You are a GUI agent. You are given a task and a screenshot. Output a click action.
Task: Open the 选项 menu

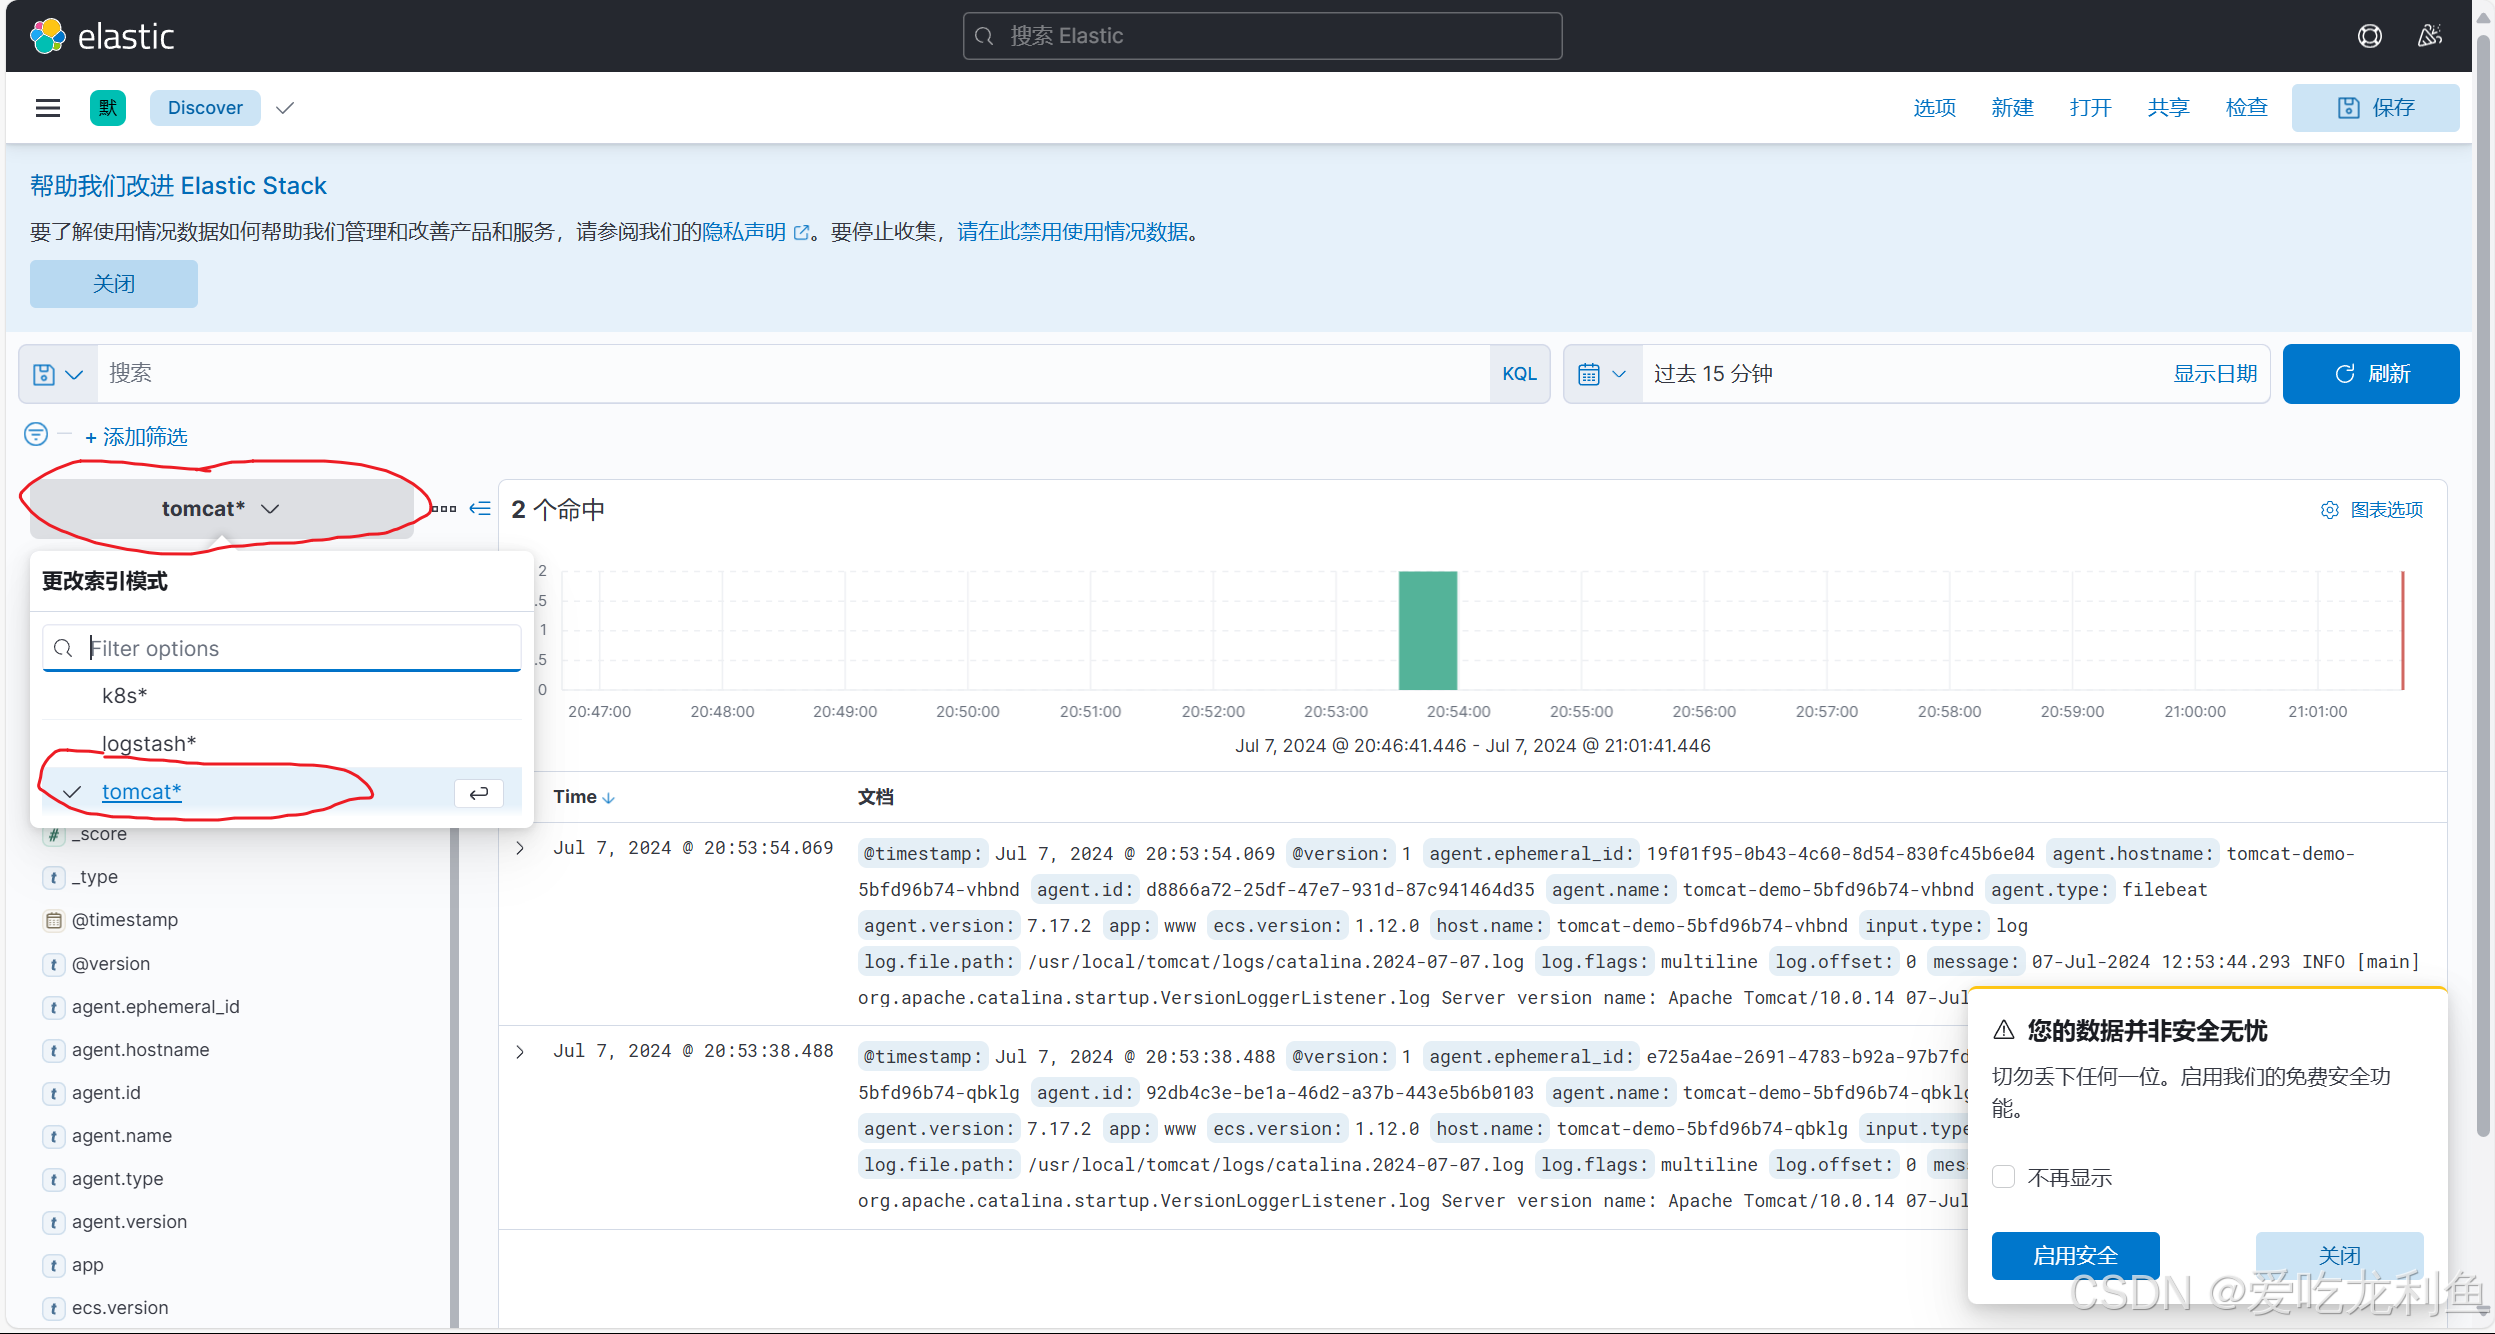(1934, 108)
